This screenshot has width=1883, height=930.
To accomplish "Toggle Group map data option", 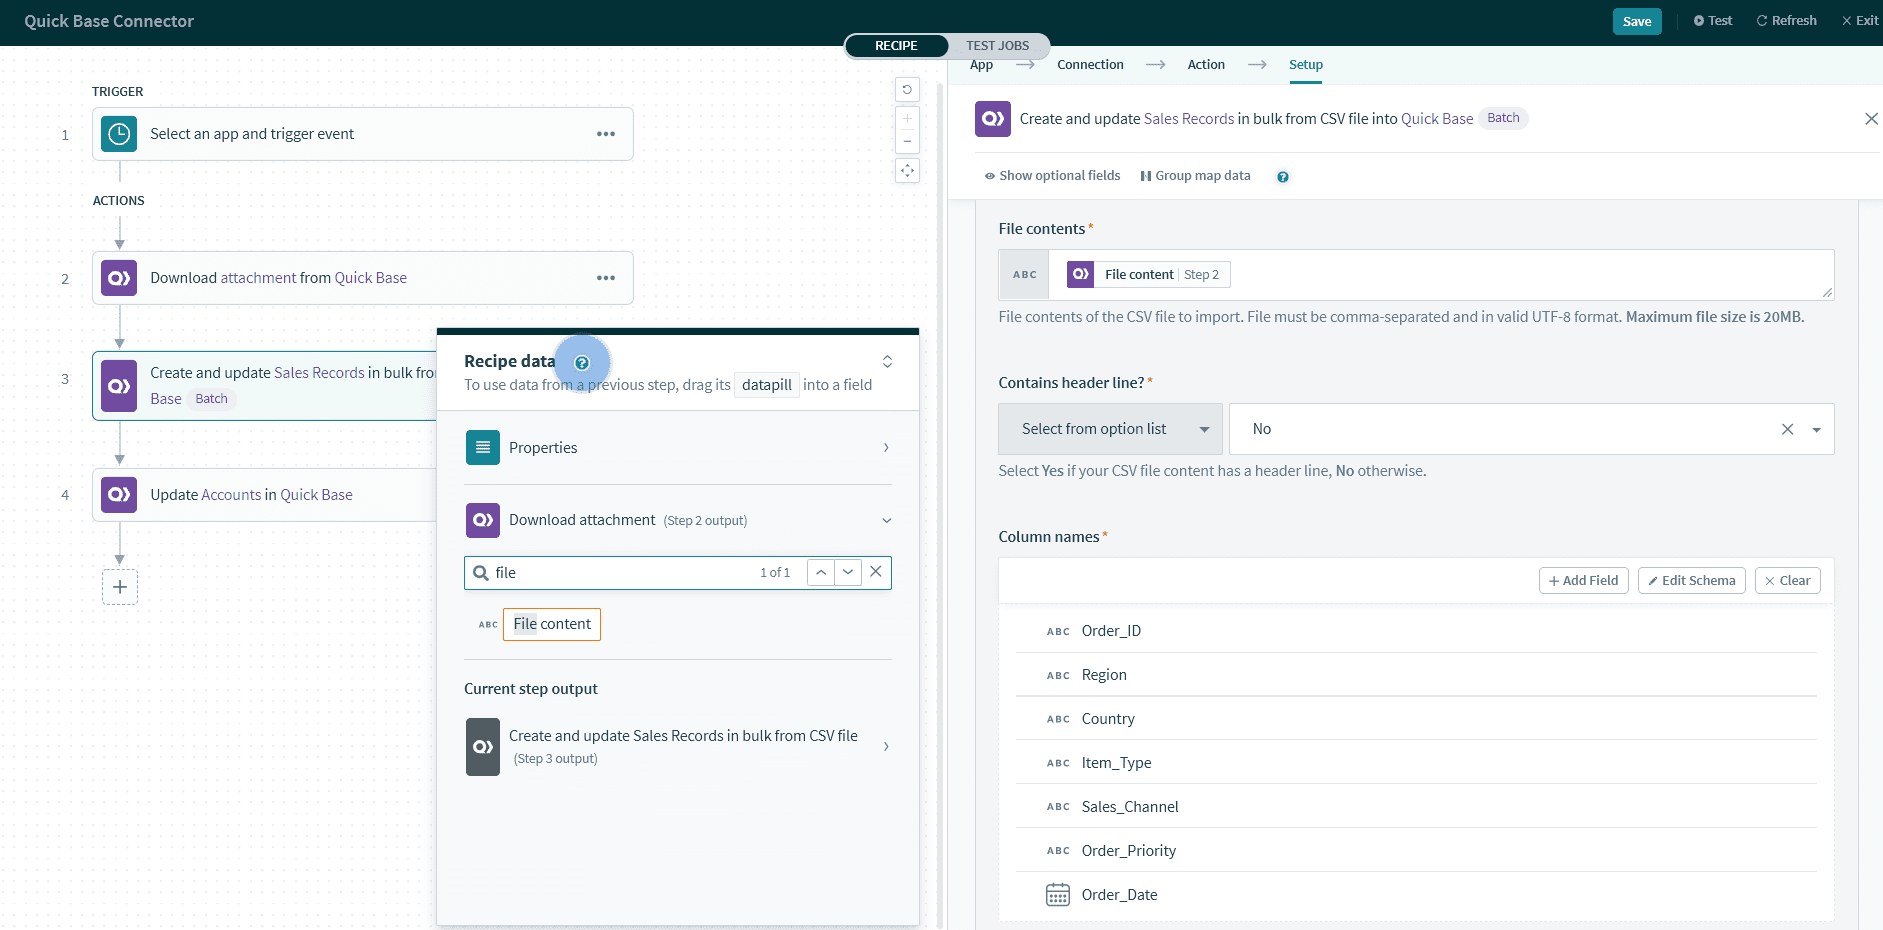I will [1195, 176].
